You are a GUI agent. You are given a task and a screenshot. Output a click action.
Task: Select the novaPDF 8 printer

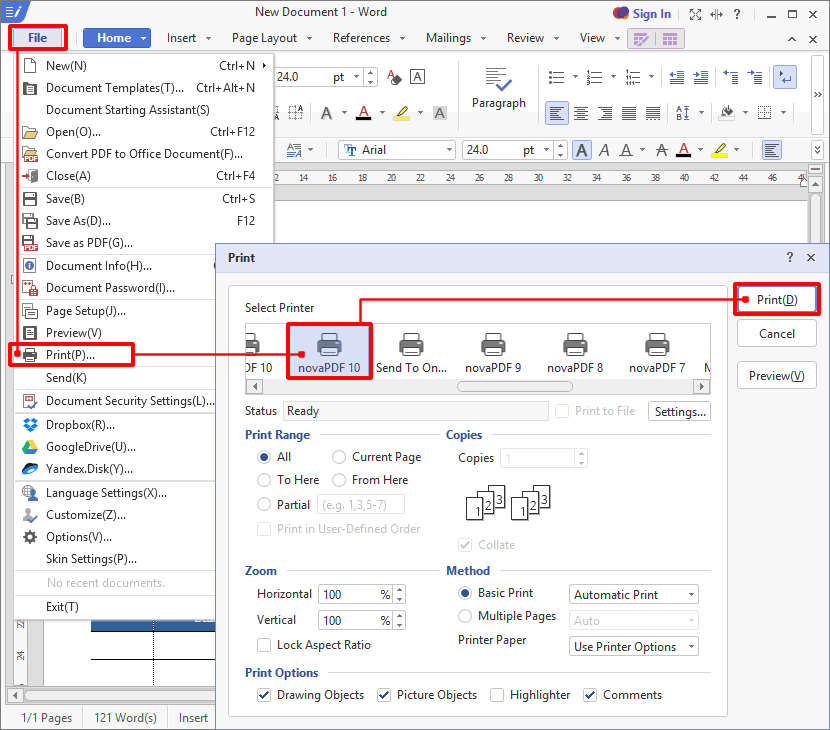[575, 353]
